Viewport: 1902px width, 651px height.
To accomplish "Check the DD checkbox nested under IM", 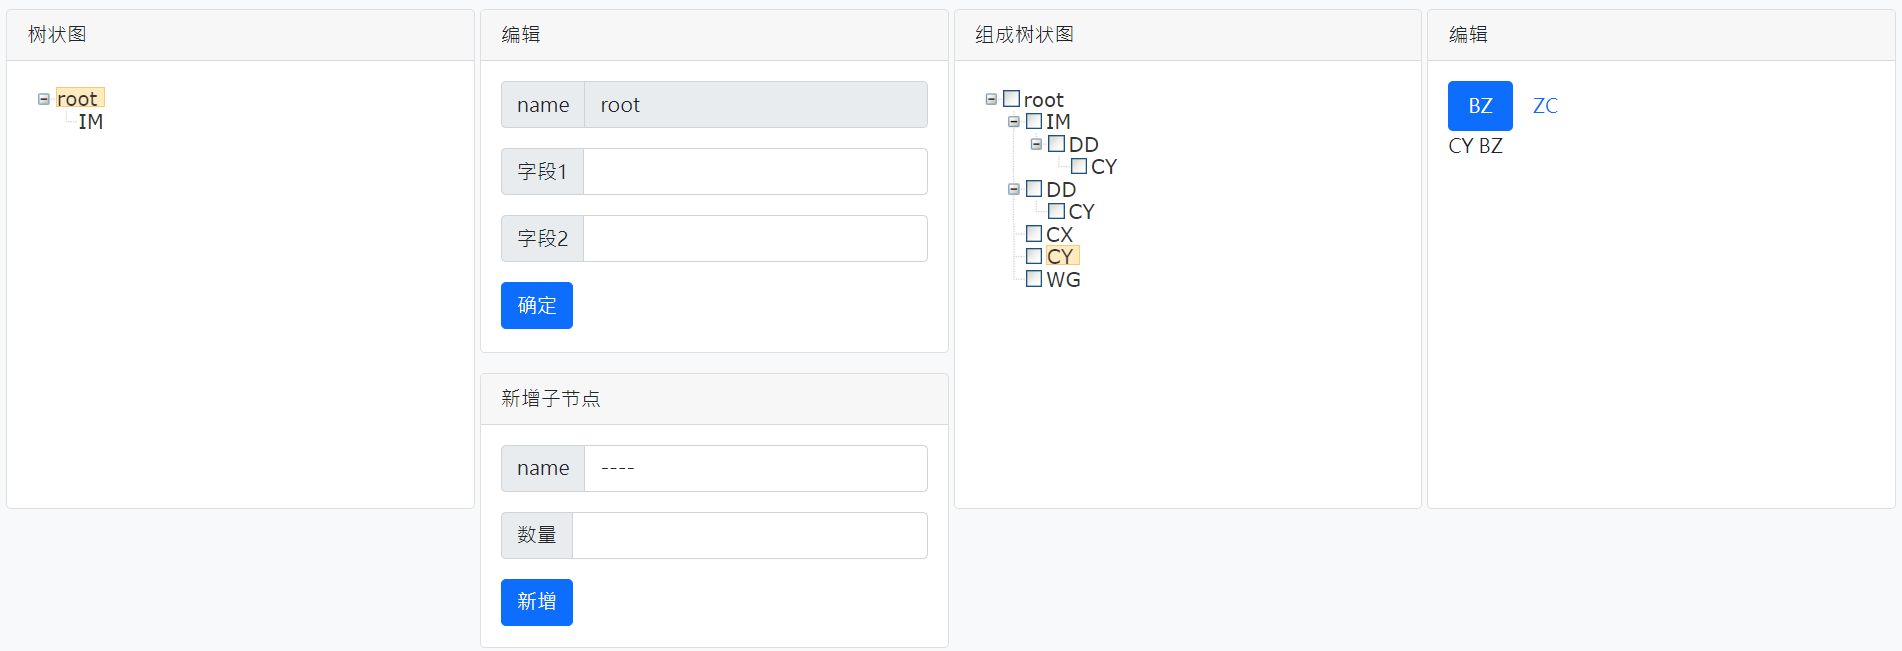I will pos(1056,144).
